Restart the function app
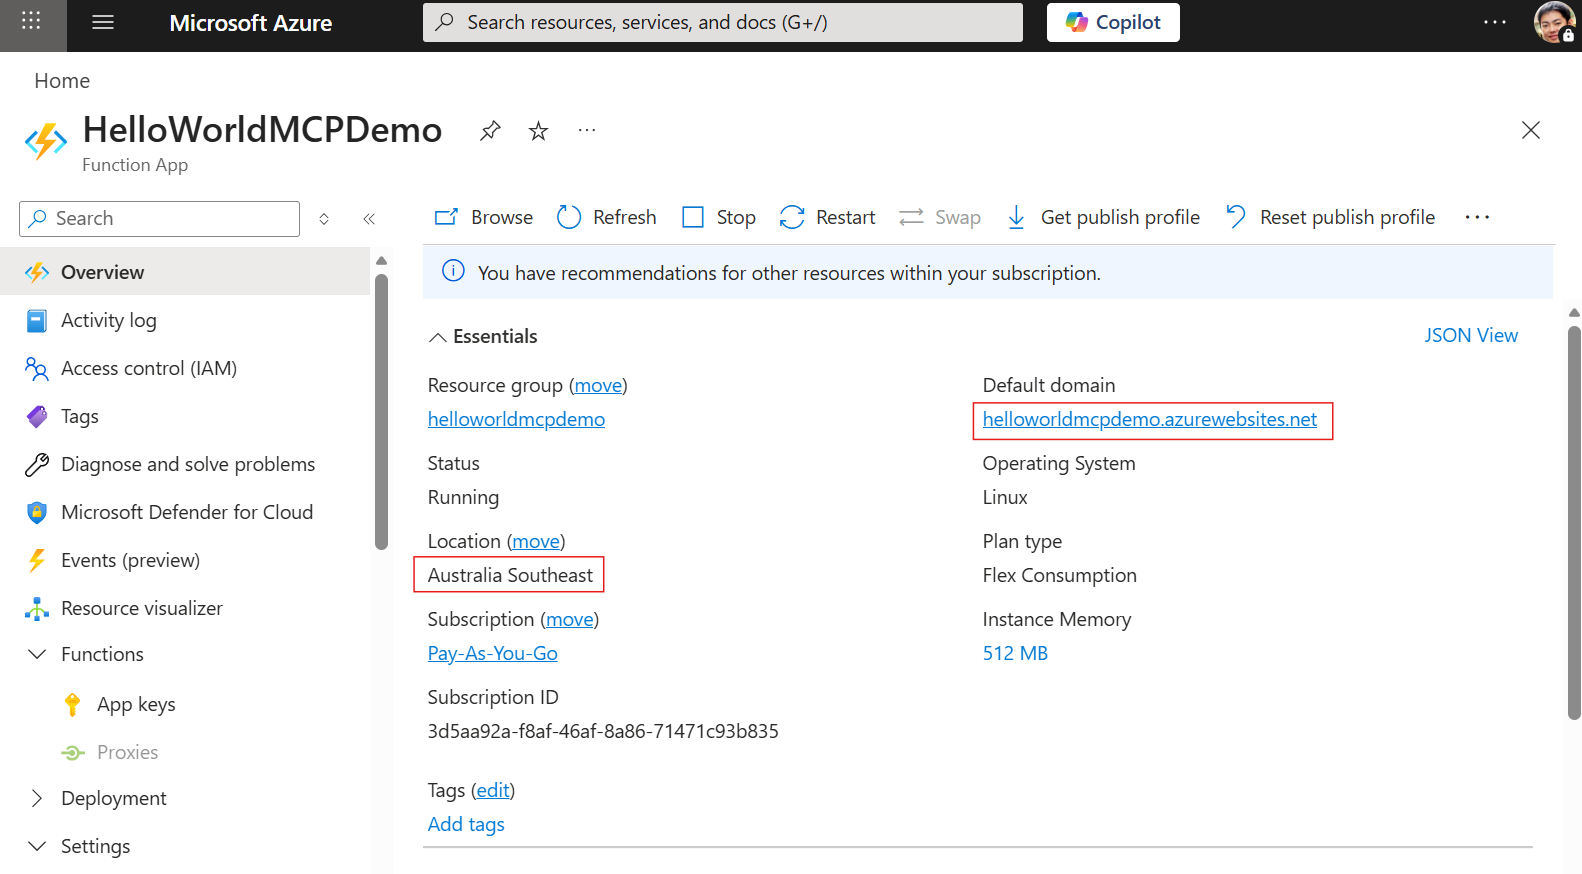This screenshot has width=1582, height=874. (x=828, y=217)
